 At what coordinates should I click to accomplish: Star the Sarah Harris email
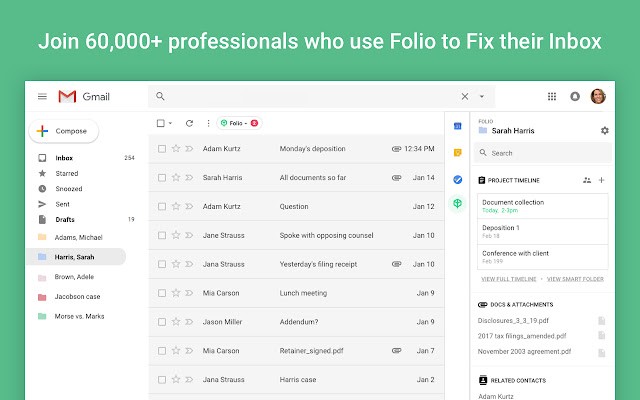pos(176,177)
